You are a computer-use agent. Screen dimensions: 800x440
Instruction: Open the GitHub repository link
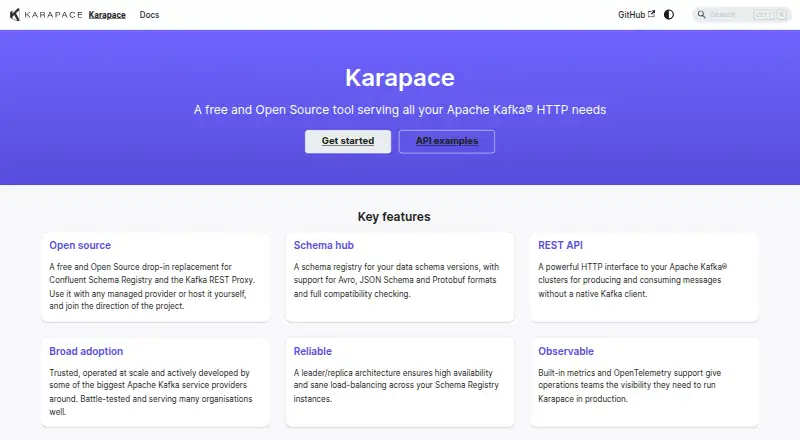click(636, 15)
